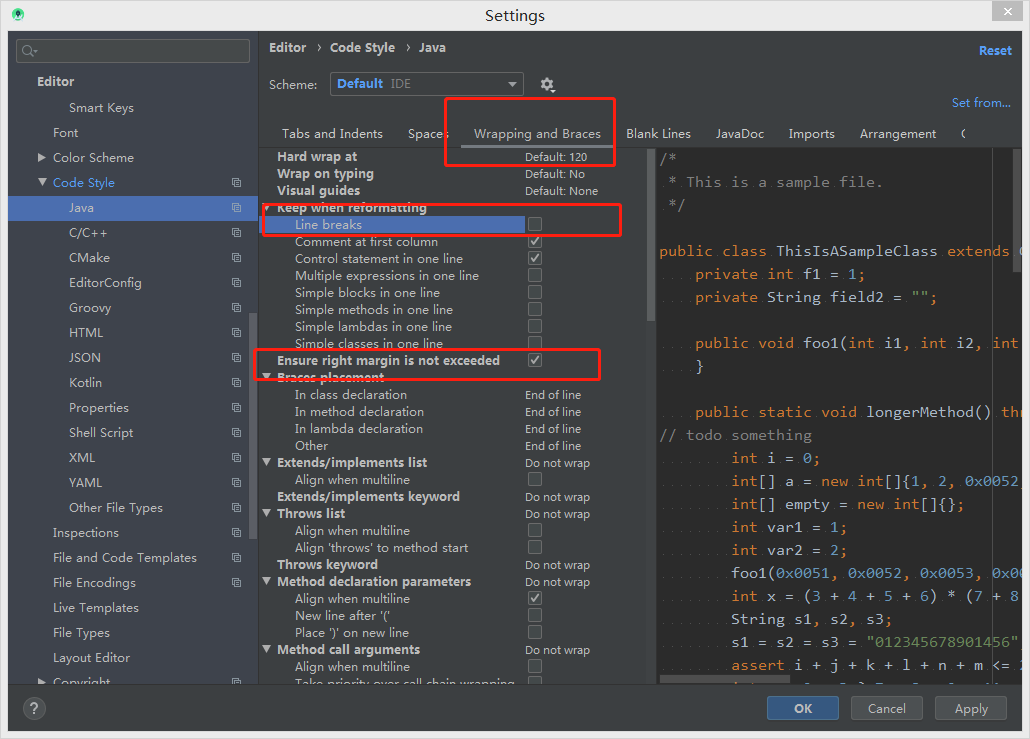
Task: Collapse the Code Style tree node
Action: (x=42, y=183)
